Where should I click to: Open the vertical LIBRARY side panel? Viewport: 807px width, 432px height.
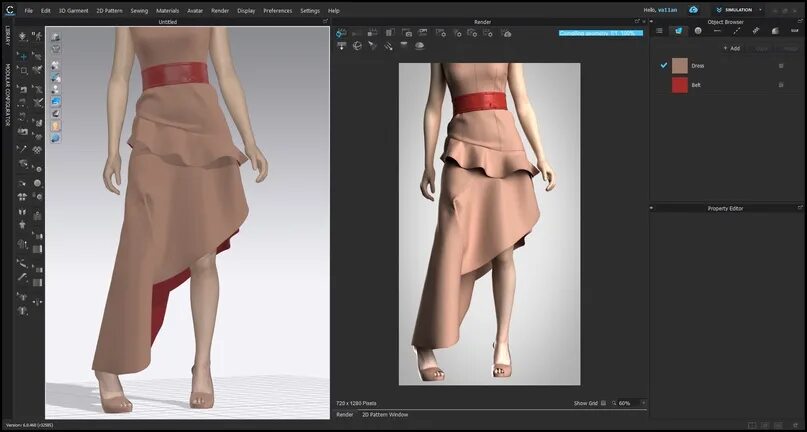[x=8, y=37]
